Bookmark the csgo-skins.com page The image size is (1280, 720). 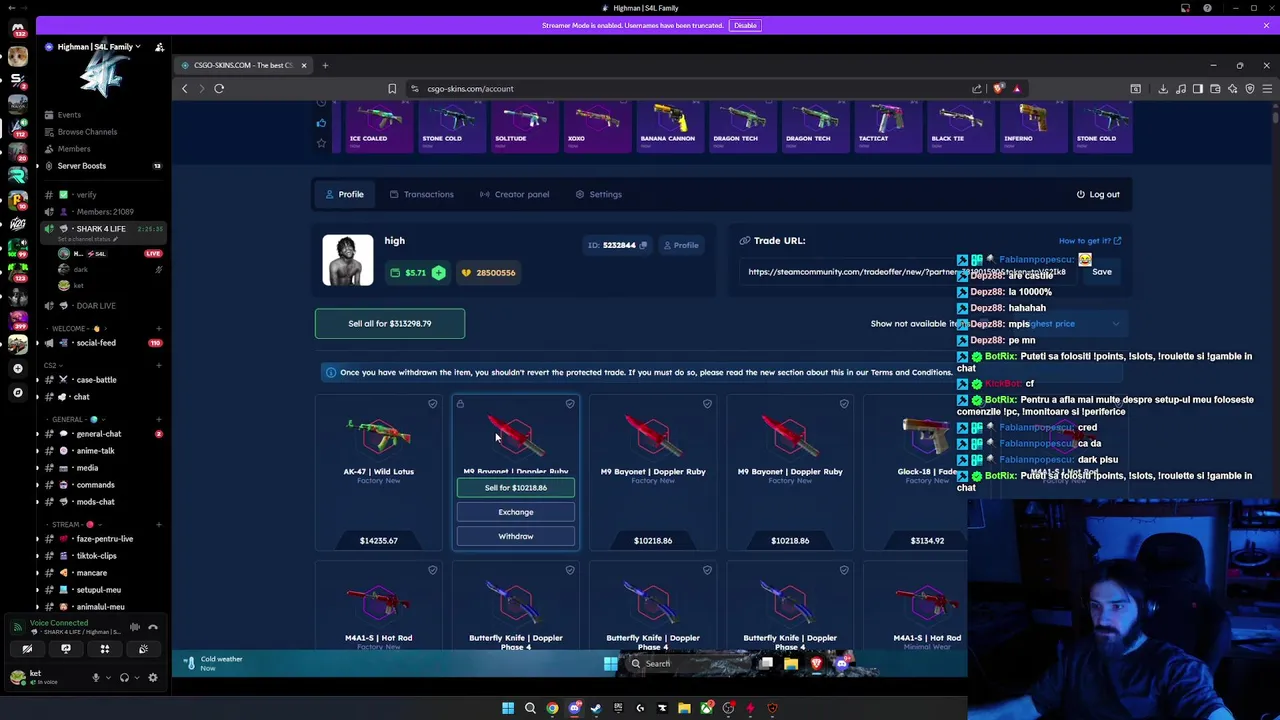tap(392, 89)
